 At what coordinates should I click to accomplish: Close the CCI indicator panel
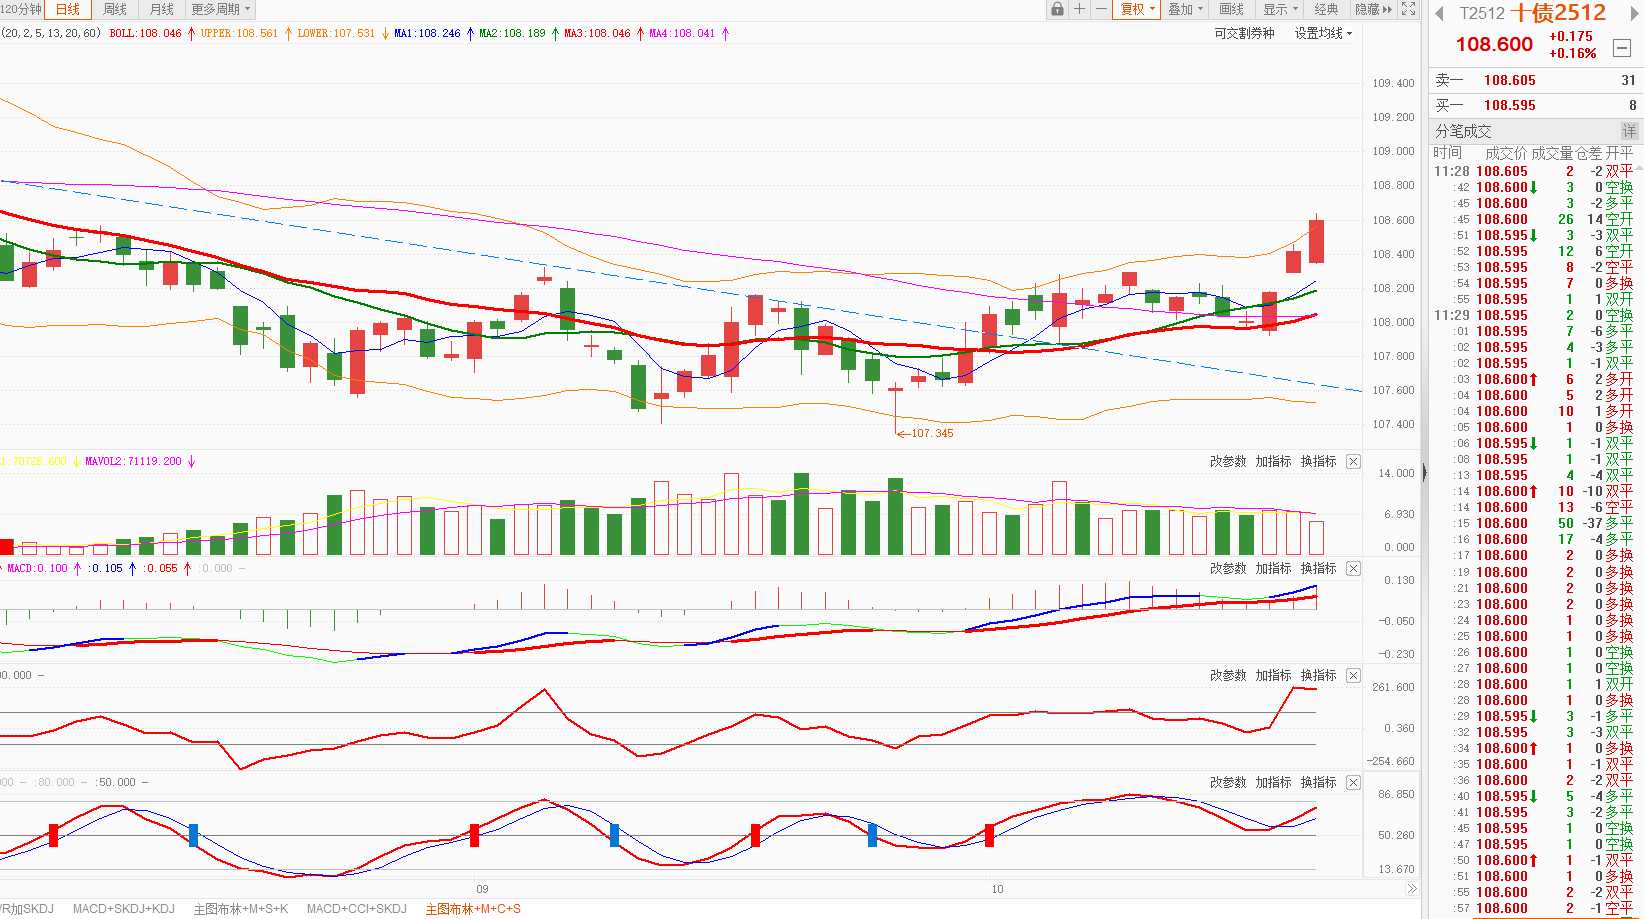(x=1353, y=675)
